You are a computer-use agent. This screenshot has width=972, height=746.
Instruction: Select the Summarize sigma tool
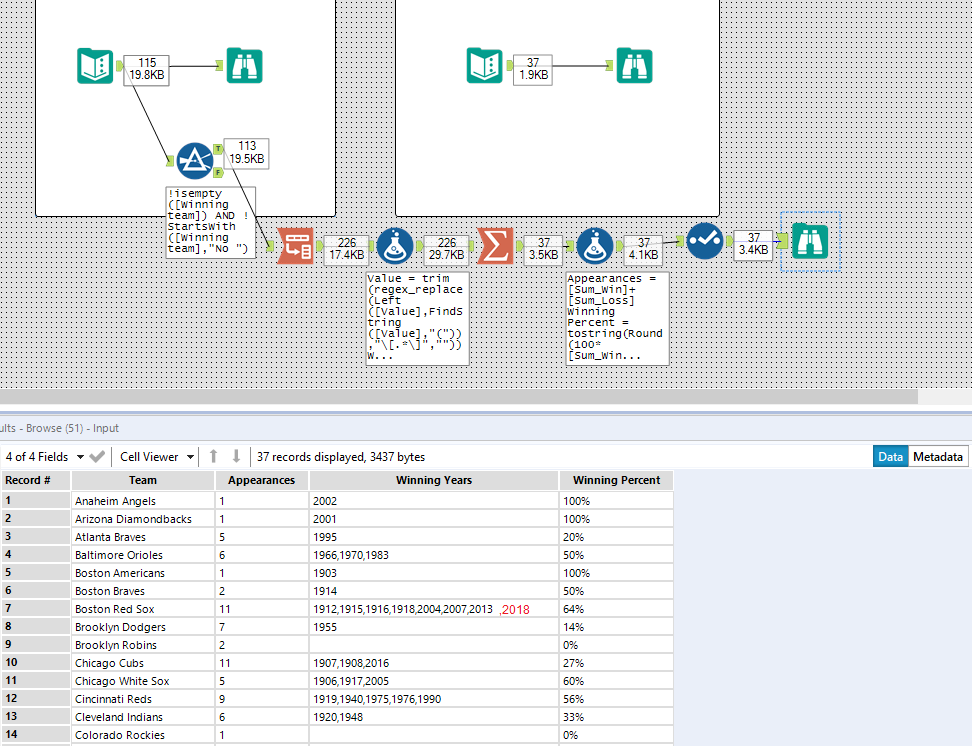click(495, 245)
